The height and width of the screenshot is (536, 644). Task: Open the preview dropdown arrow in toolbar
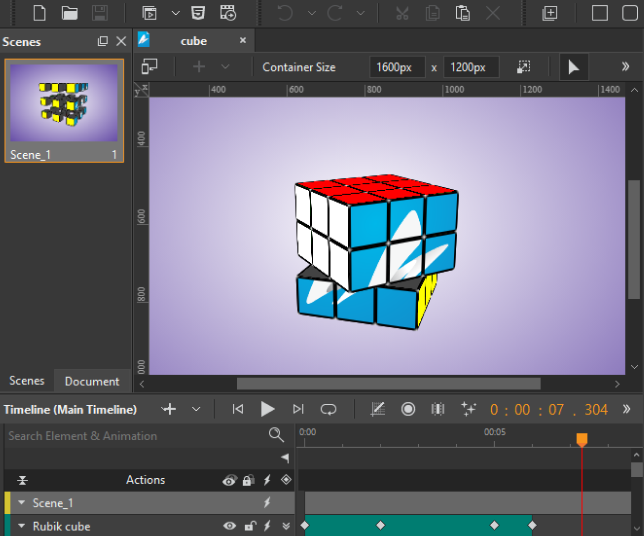tap(175, 13)
